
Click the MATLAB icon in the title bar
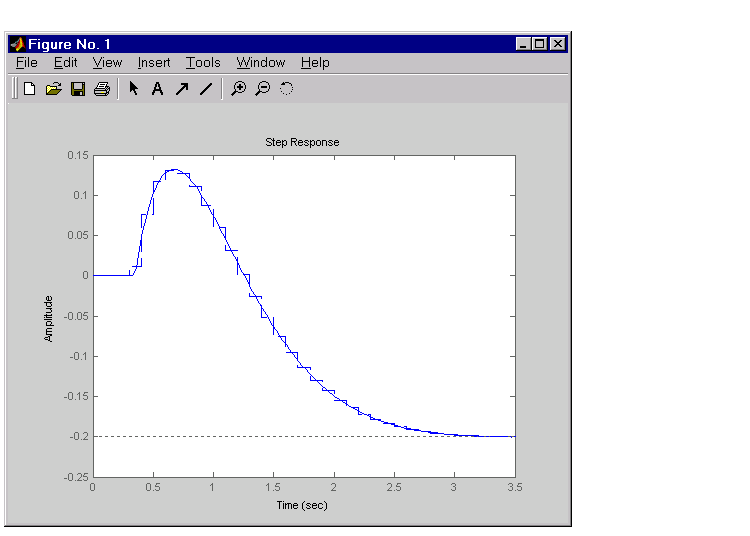pos(17,44)
